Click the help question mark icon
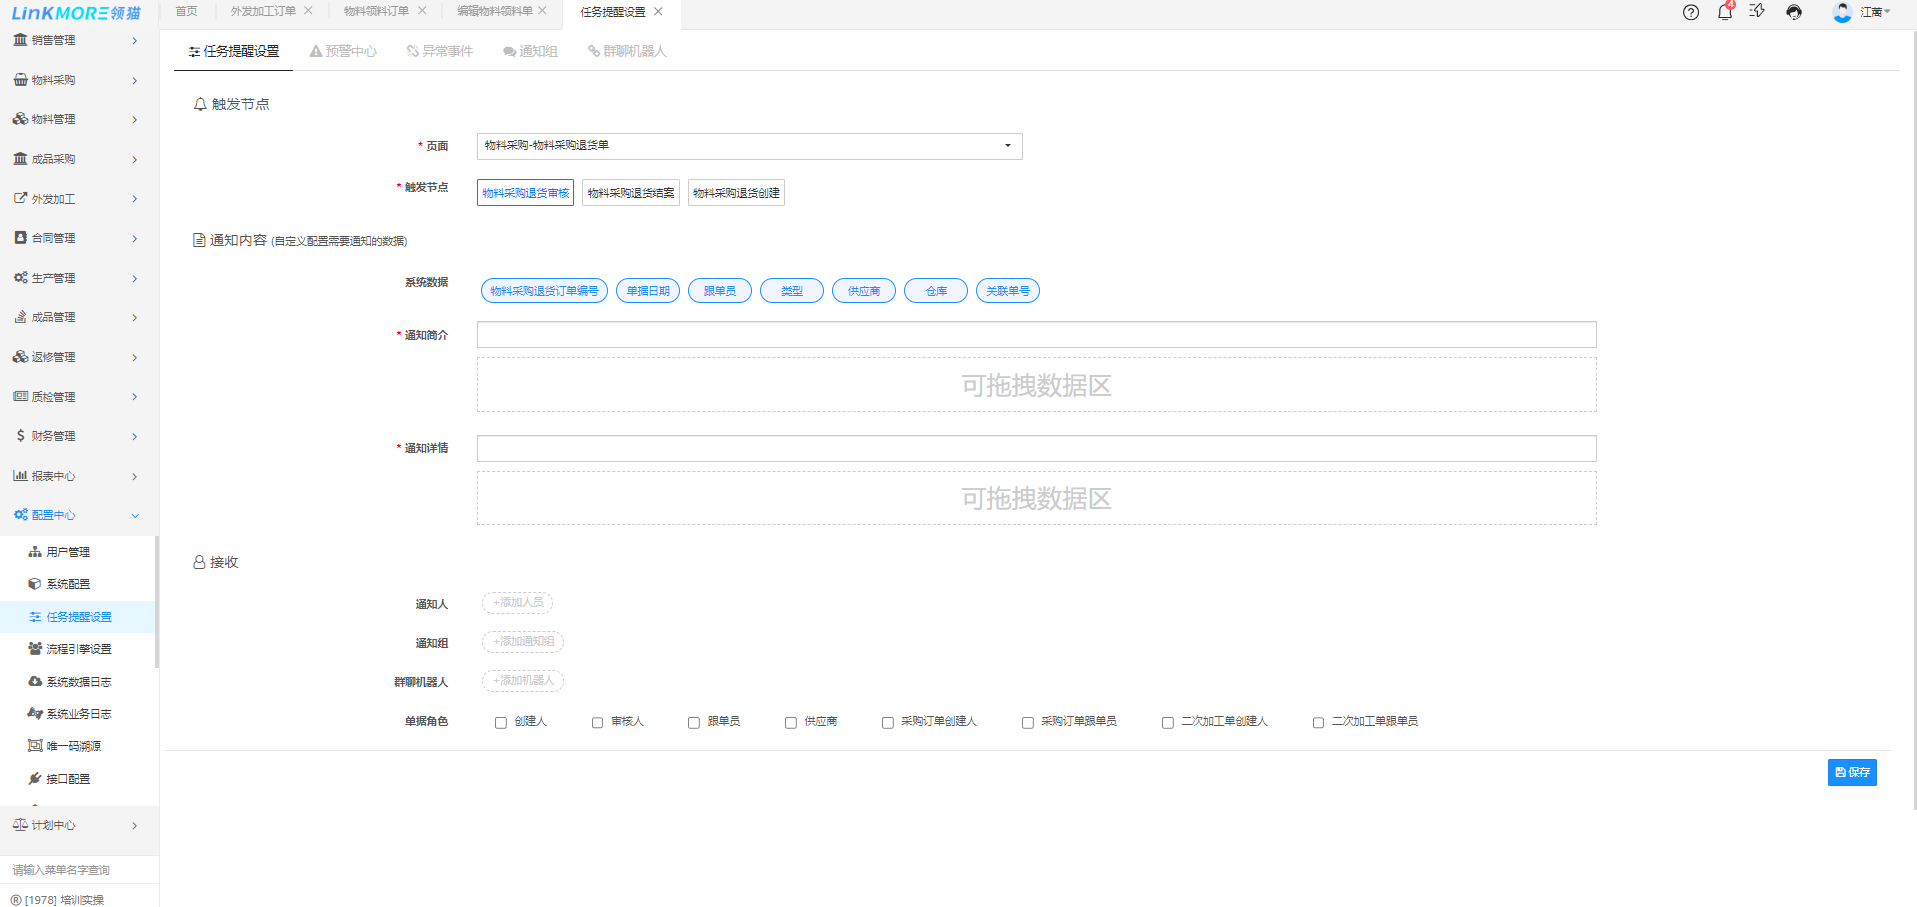 [1690, 13]
